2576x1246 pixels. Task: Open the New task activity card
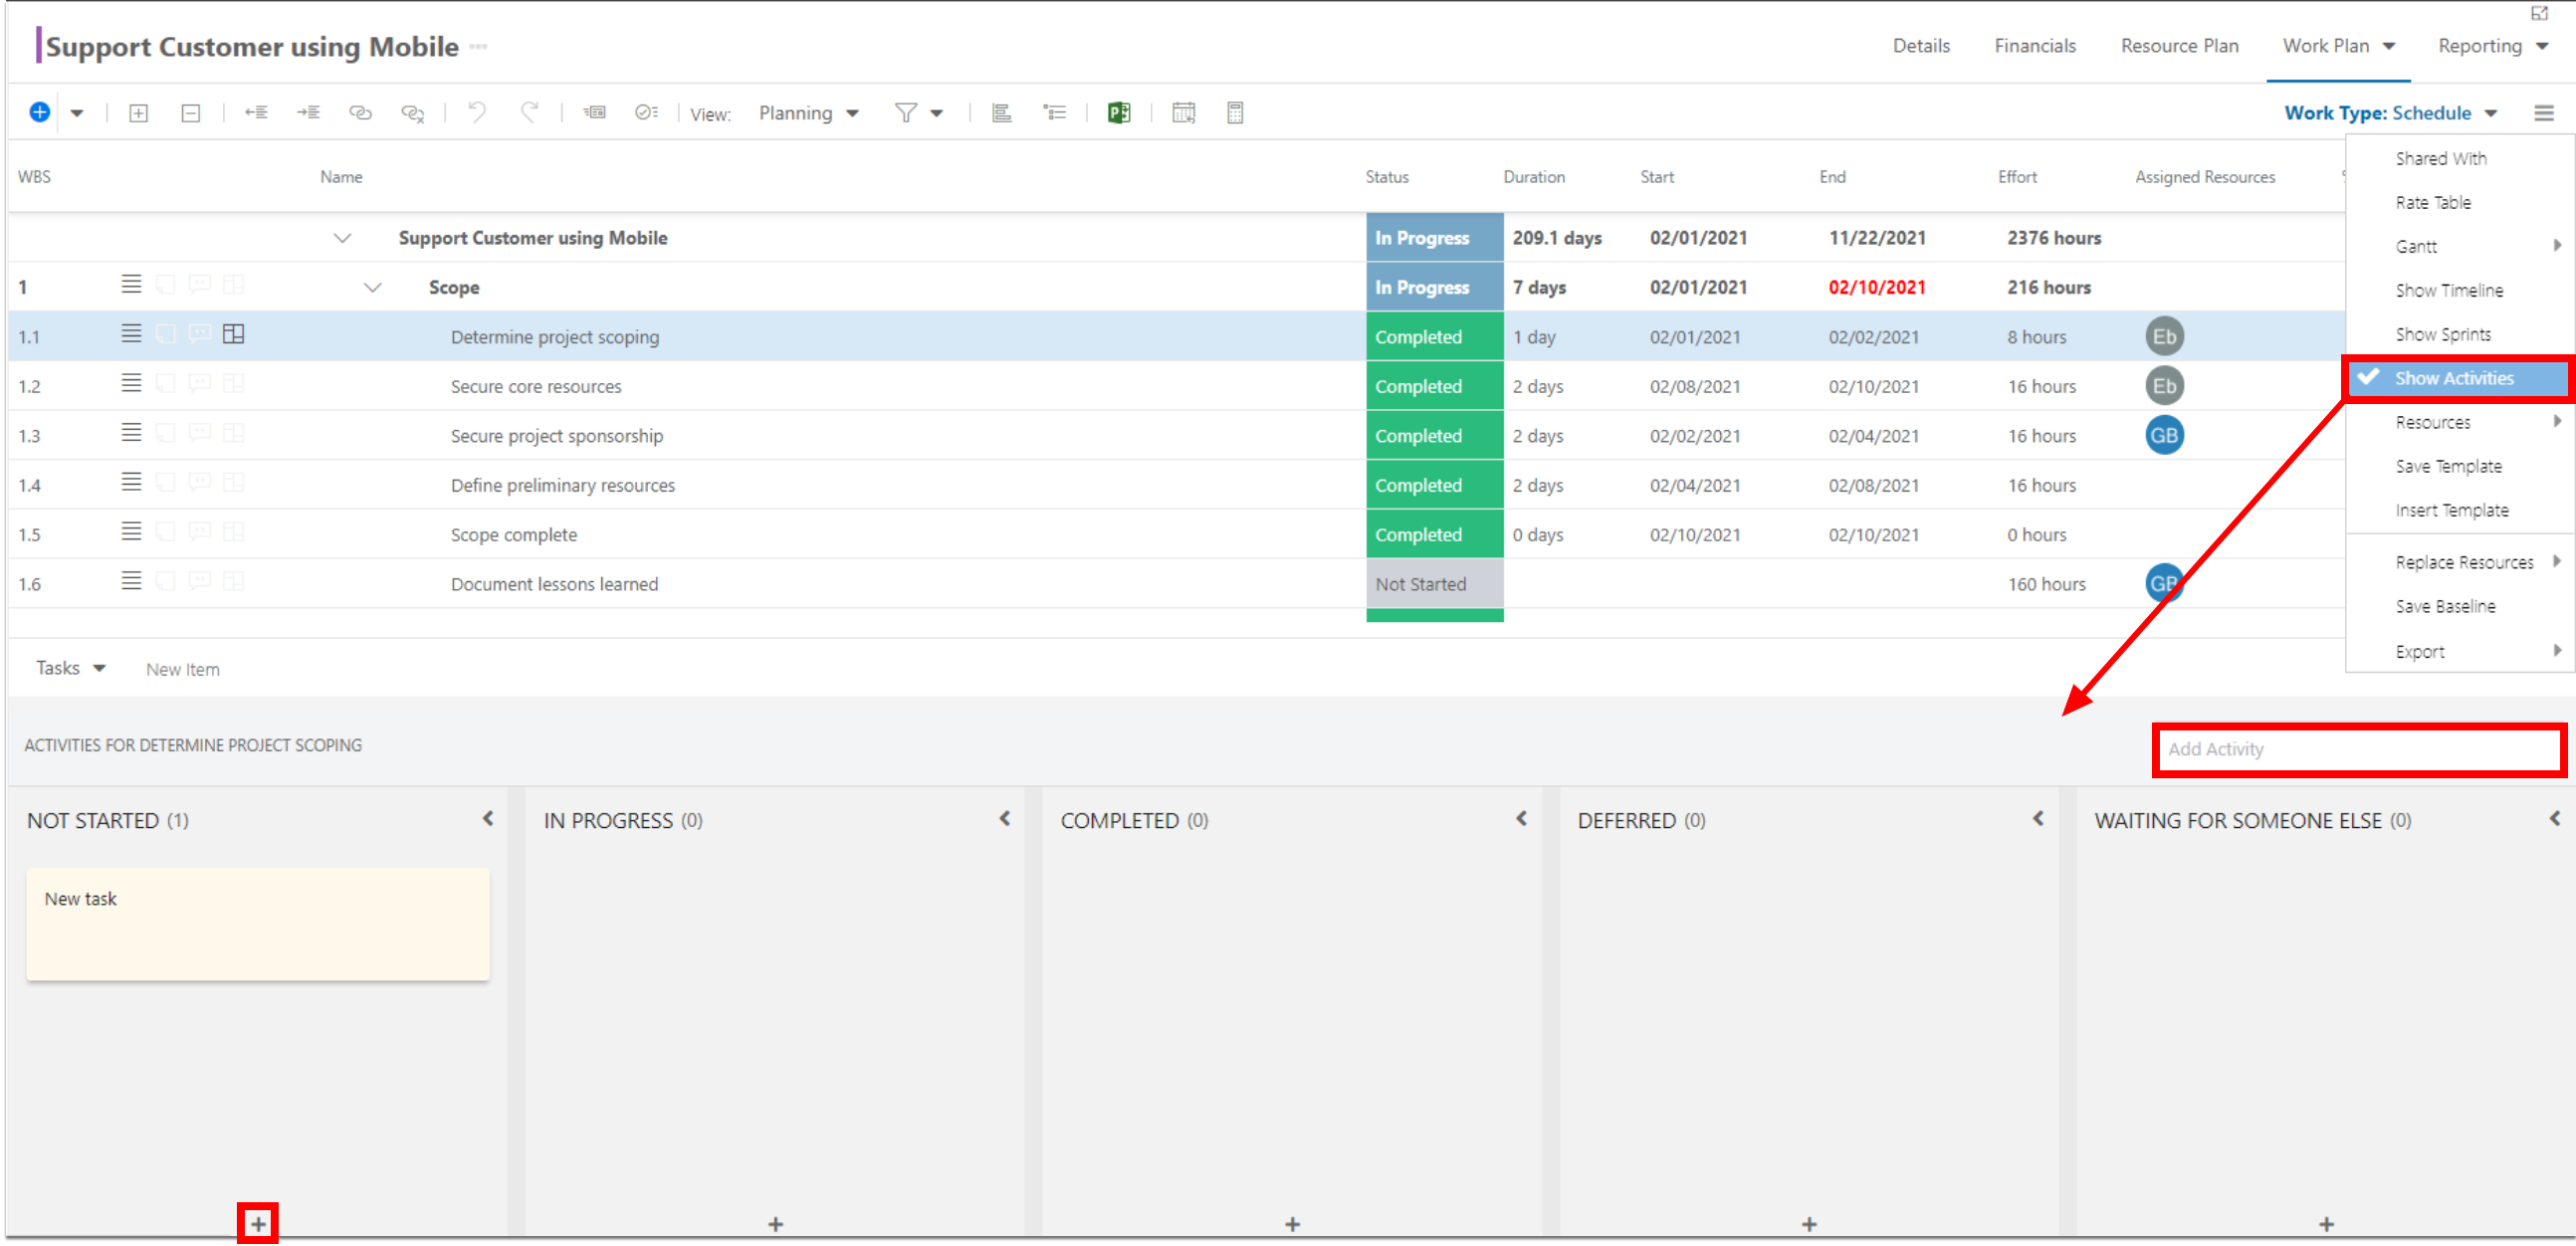[258, 923]
